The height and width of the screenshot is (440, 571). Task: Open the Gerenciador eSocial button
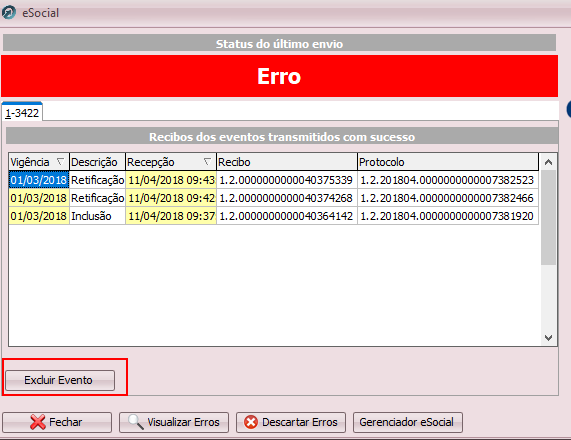coord(408,422)
